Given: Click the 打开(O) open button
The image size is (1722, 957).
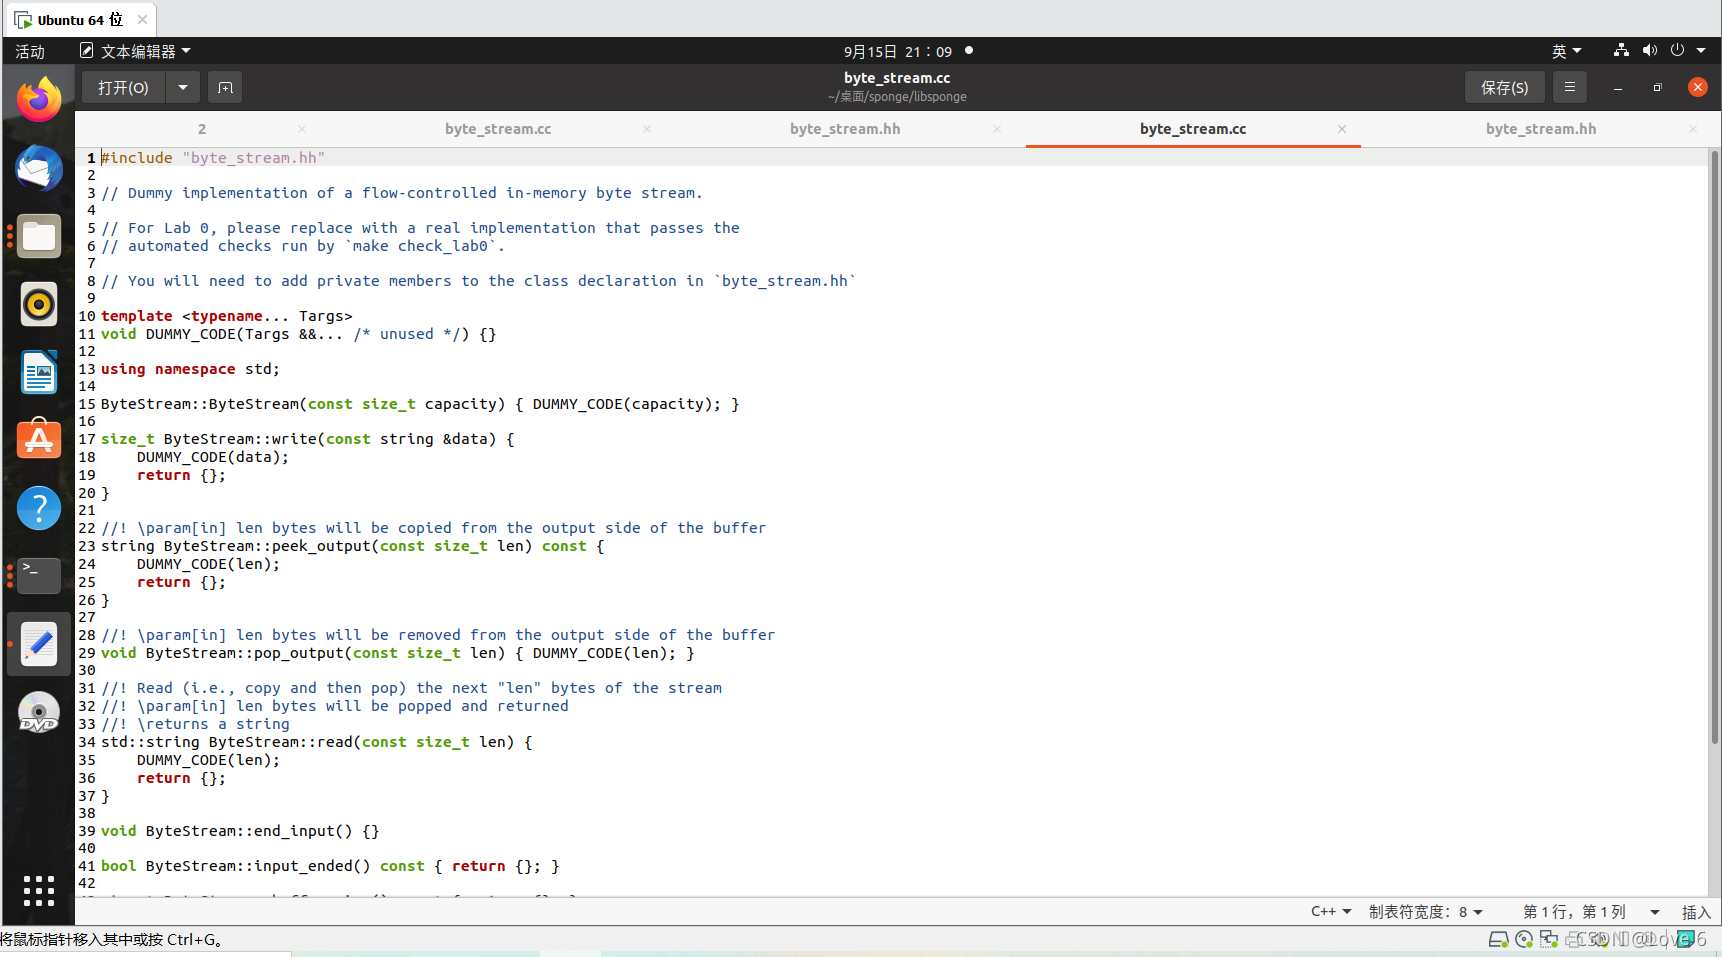Looking at the screenshot, I should pos(123,88).
